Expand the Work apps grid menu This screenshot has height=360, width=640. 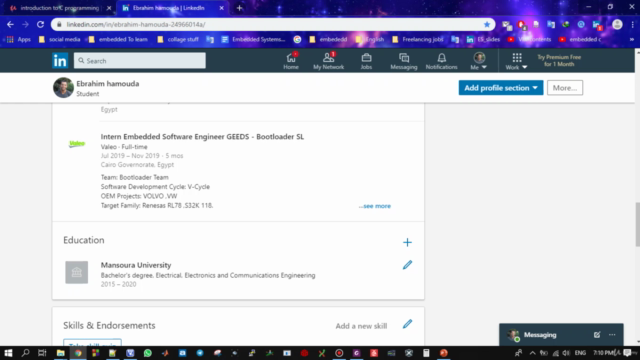click(x=516, y=61)
